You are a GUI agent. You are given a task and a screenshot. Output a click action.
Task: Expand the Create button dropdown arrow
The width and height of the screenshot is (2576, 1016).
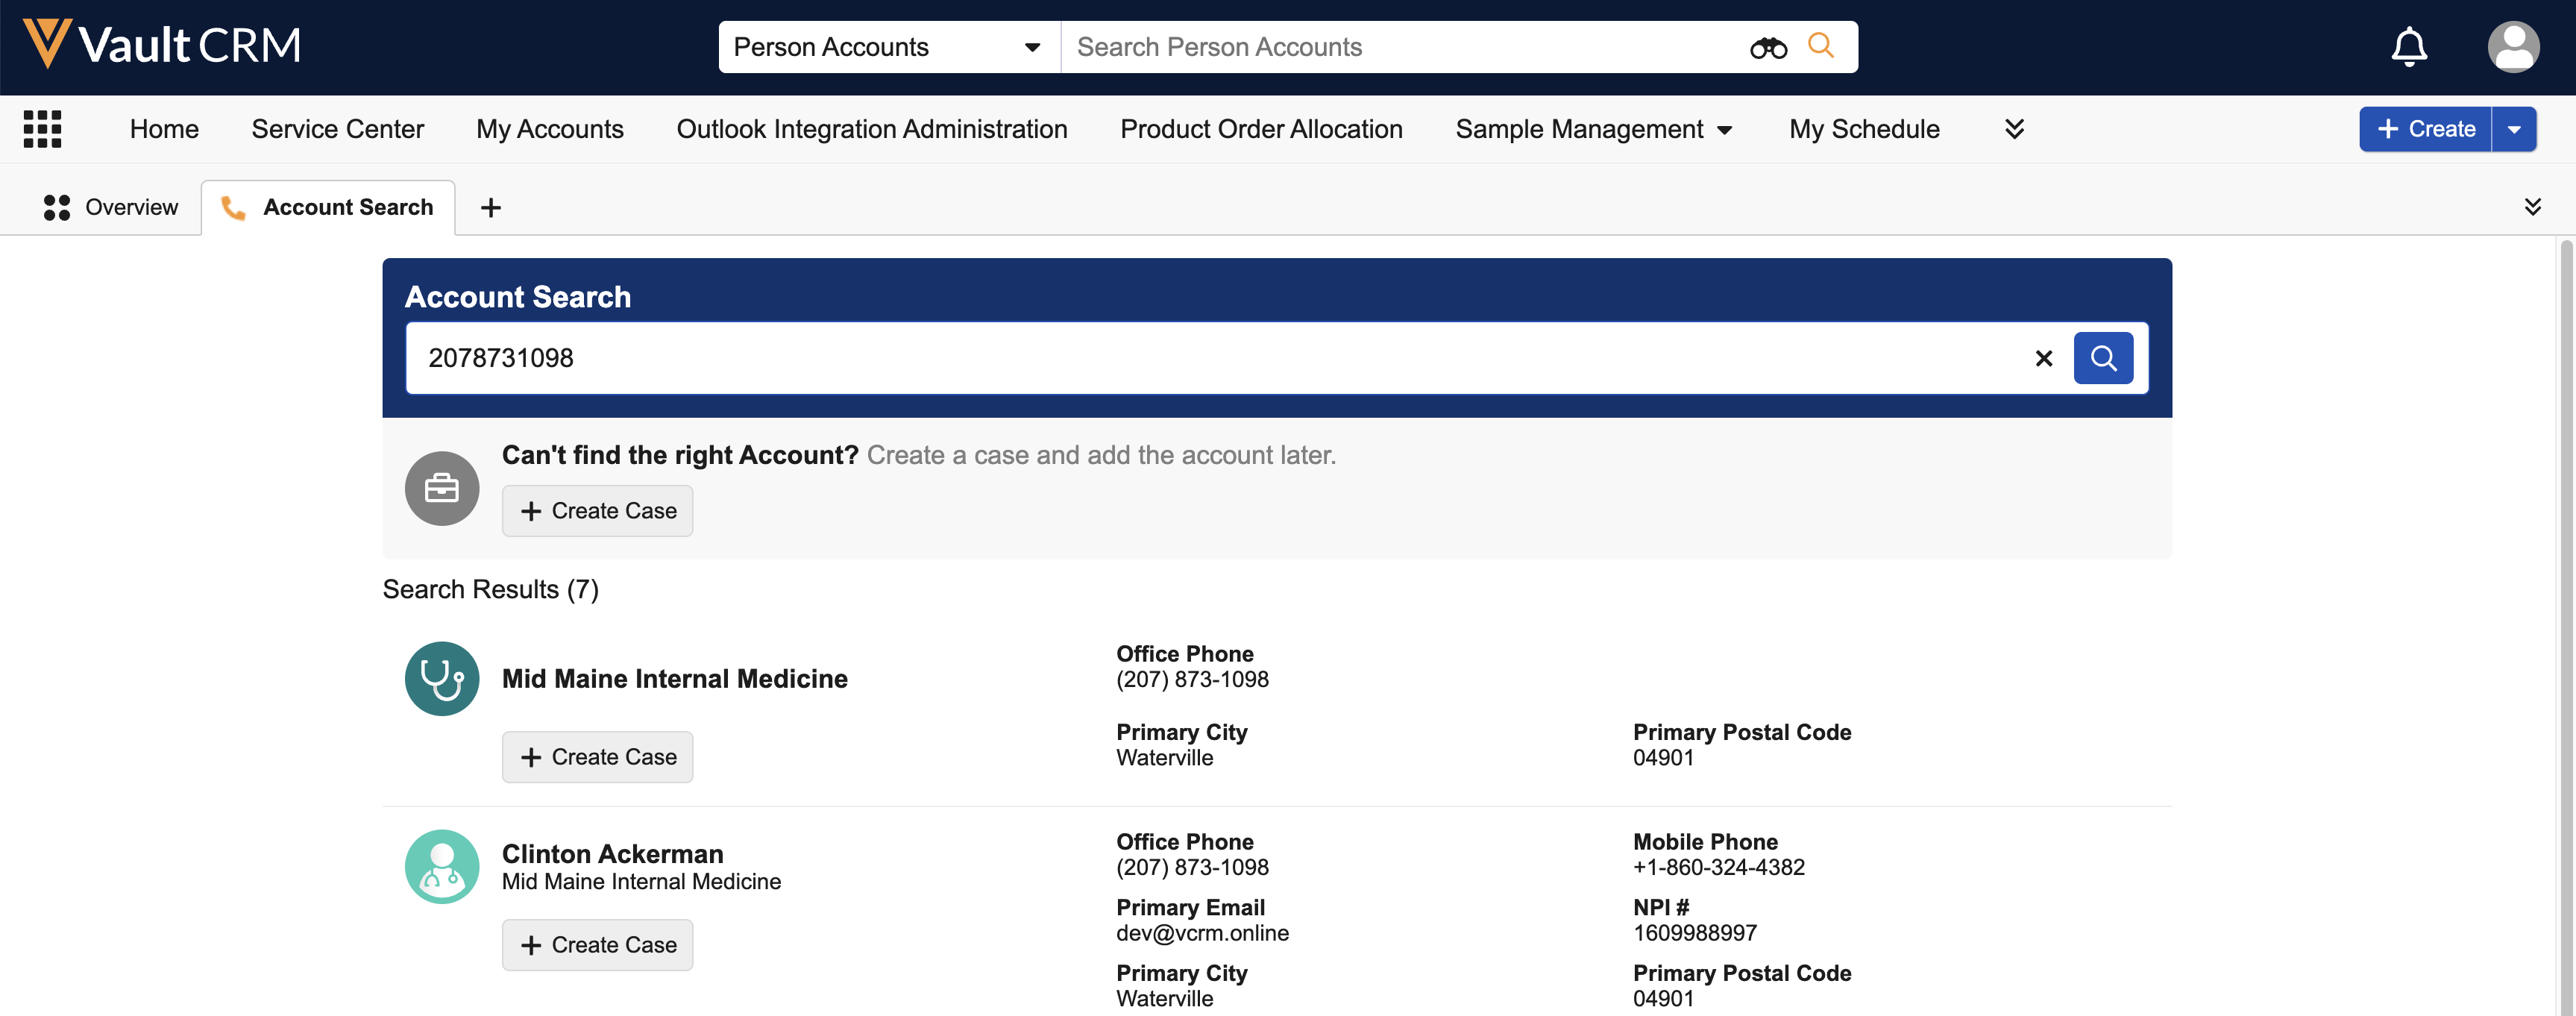click(2513, 129)
